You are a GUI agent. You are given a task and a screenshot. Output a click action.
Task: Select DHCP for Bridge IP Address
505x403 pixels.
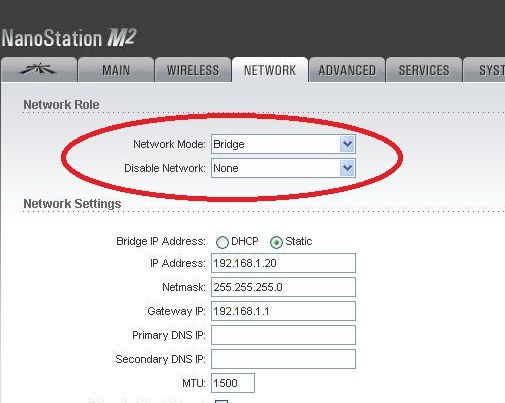click(222, 242)
